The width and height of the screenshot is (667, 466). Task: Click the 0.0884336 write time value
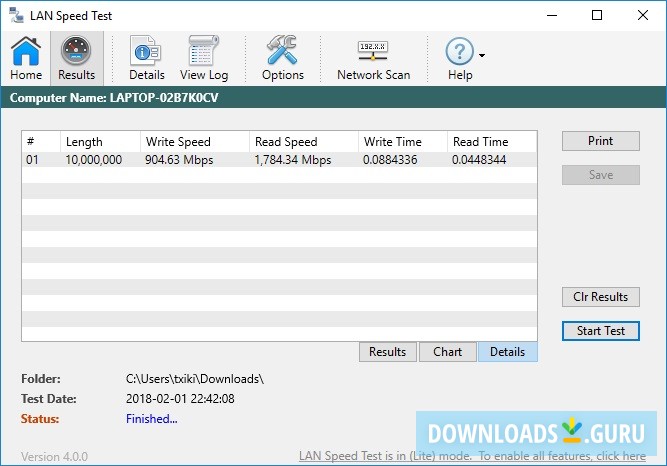pyautogui.click(x=390, y=160)
